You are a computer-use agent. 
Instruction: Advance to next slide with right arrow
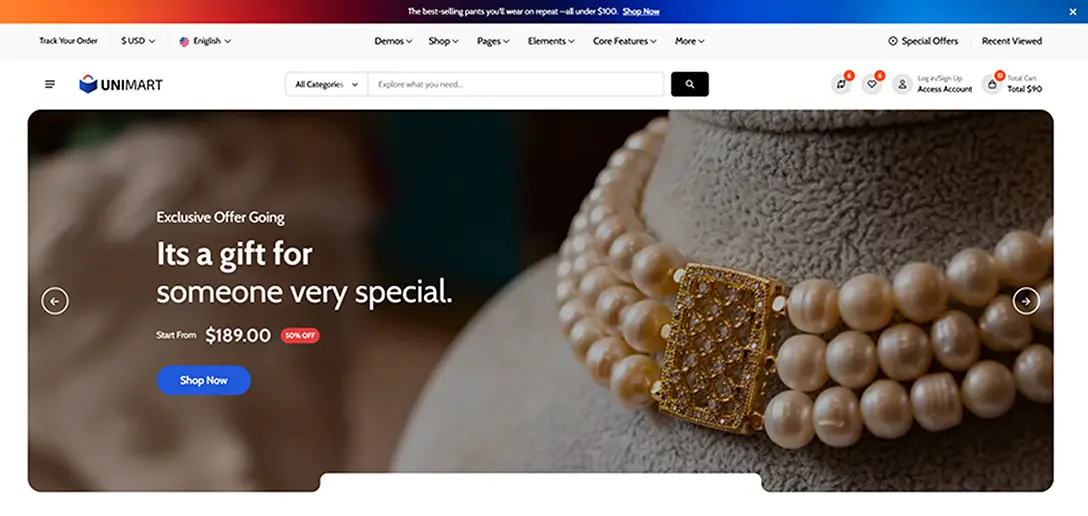coord(1026,301)
